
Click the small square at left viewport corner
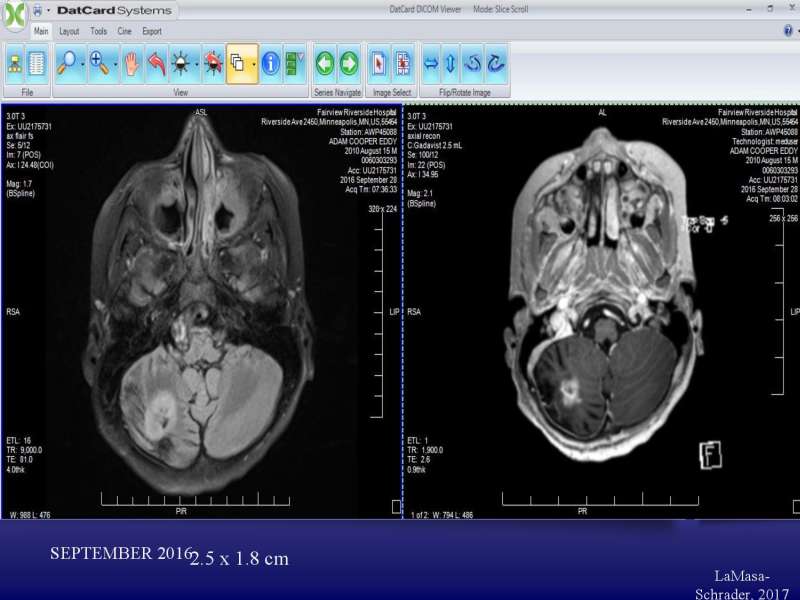[x=396, y=507]
